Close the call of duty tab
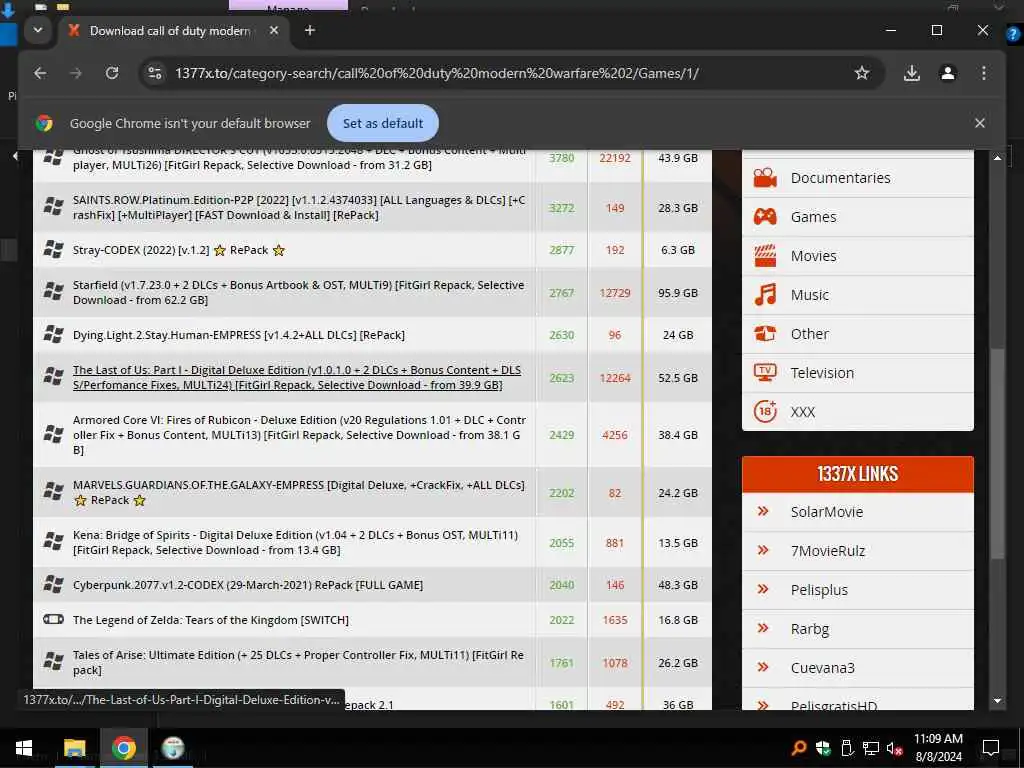1024x768 pixels. (274, 30)
